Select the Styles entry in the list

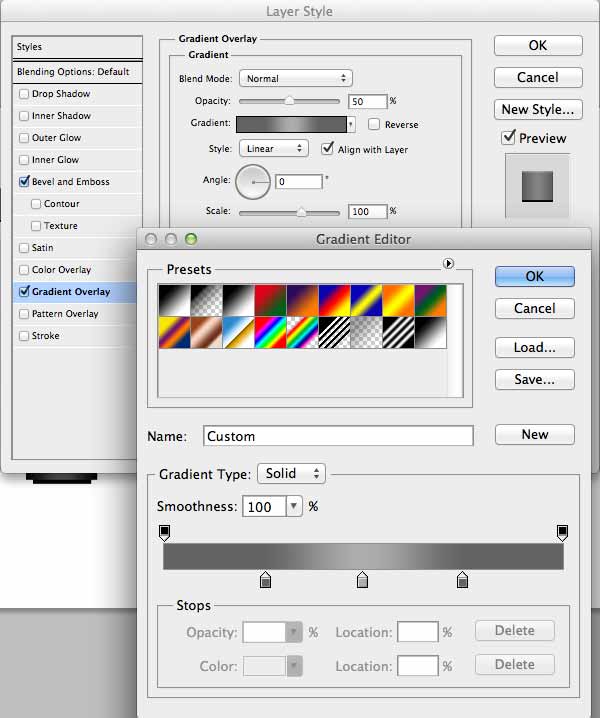click(77, 47)
